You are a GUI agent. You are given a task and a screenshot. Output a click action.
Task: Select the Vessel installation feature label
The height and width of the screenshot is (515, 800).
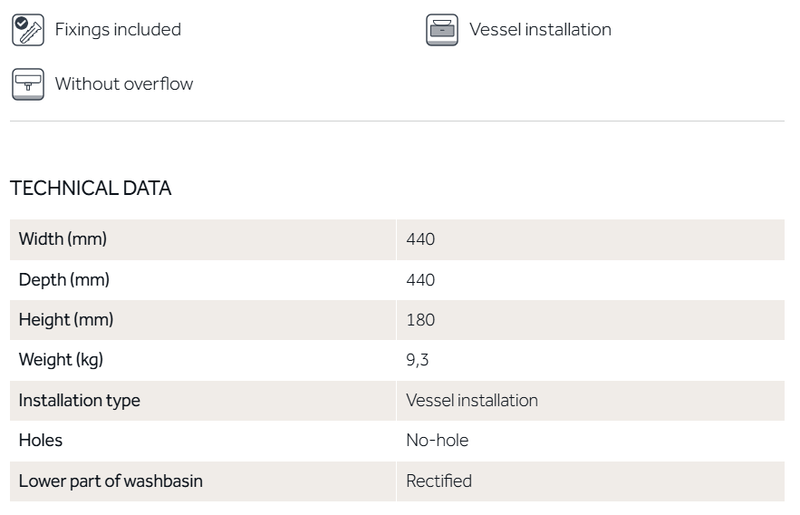[x=540, y=30]
